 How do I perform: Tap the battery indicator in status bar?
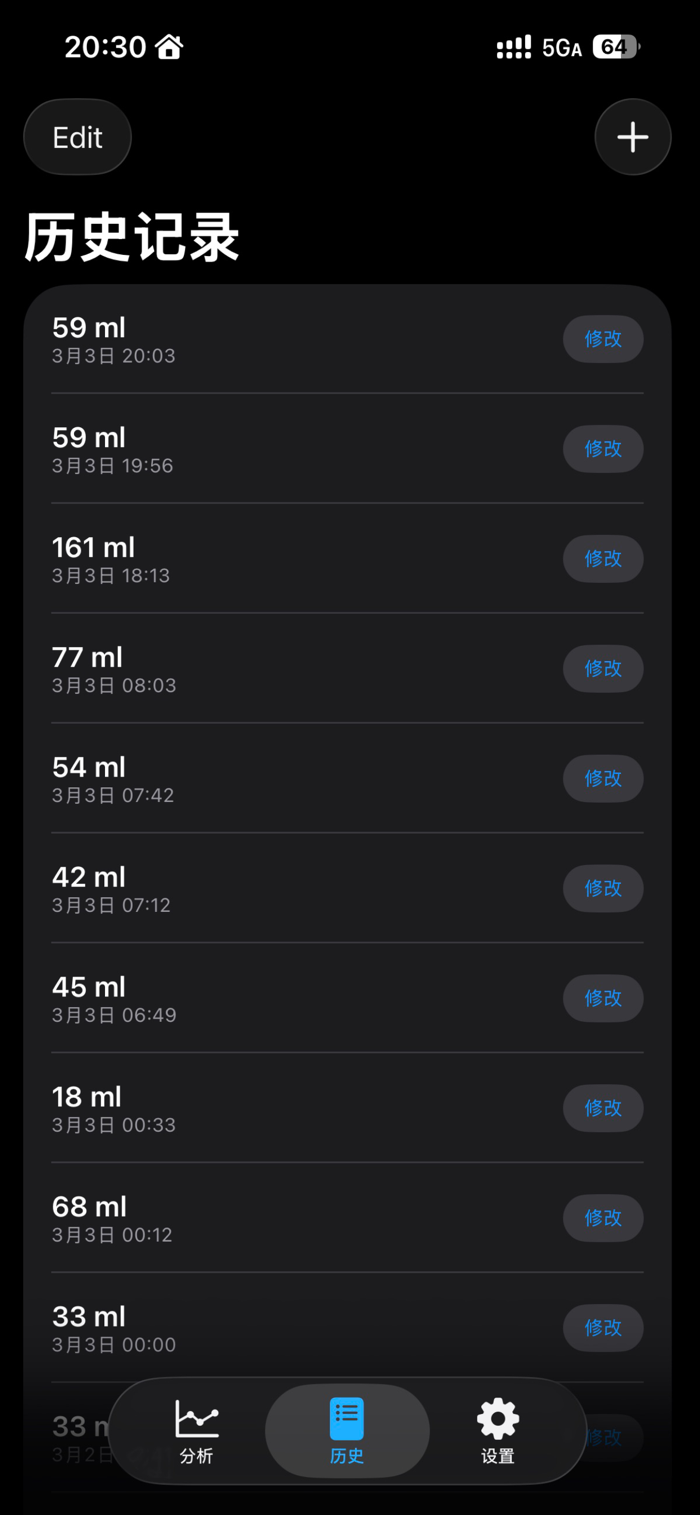pos(616,47)
